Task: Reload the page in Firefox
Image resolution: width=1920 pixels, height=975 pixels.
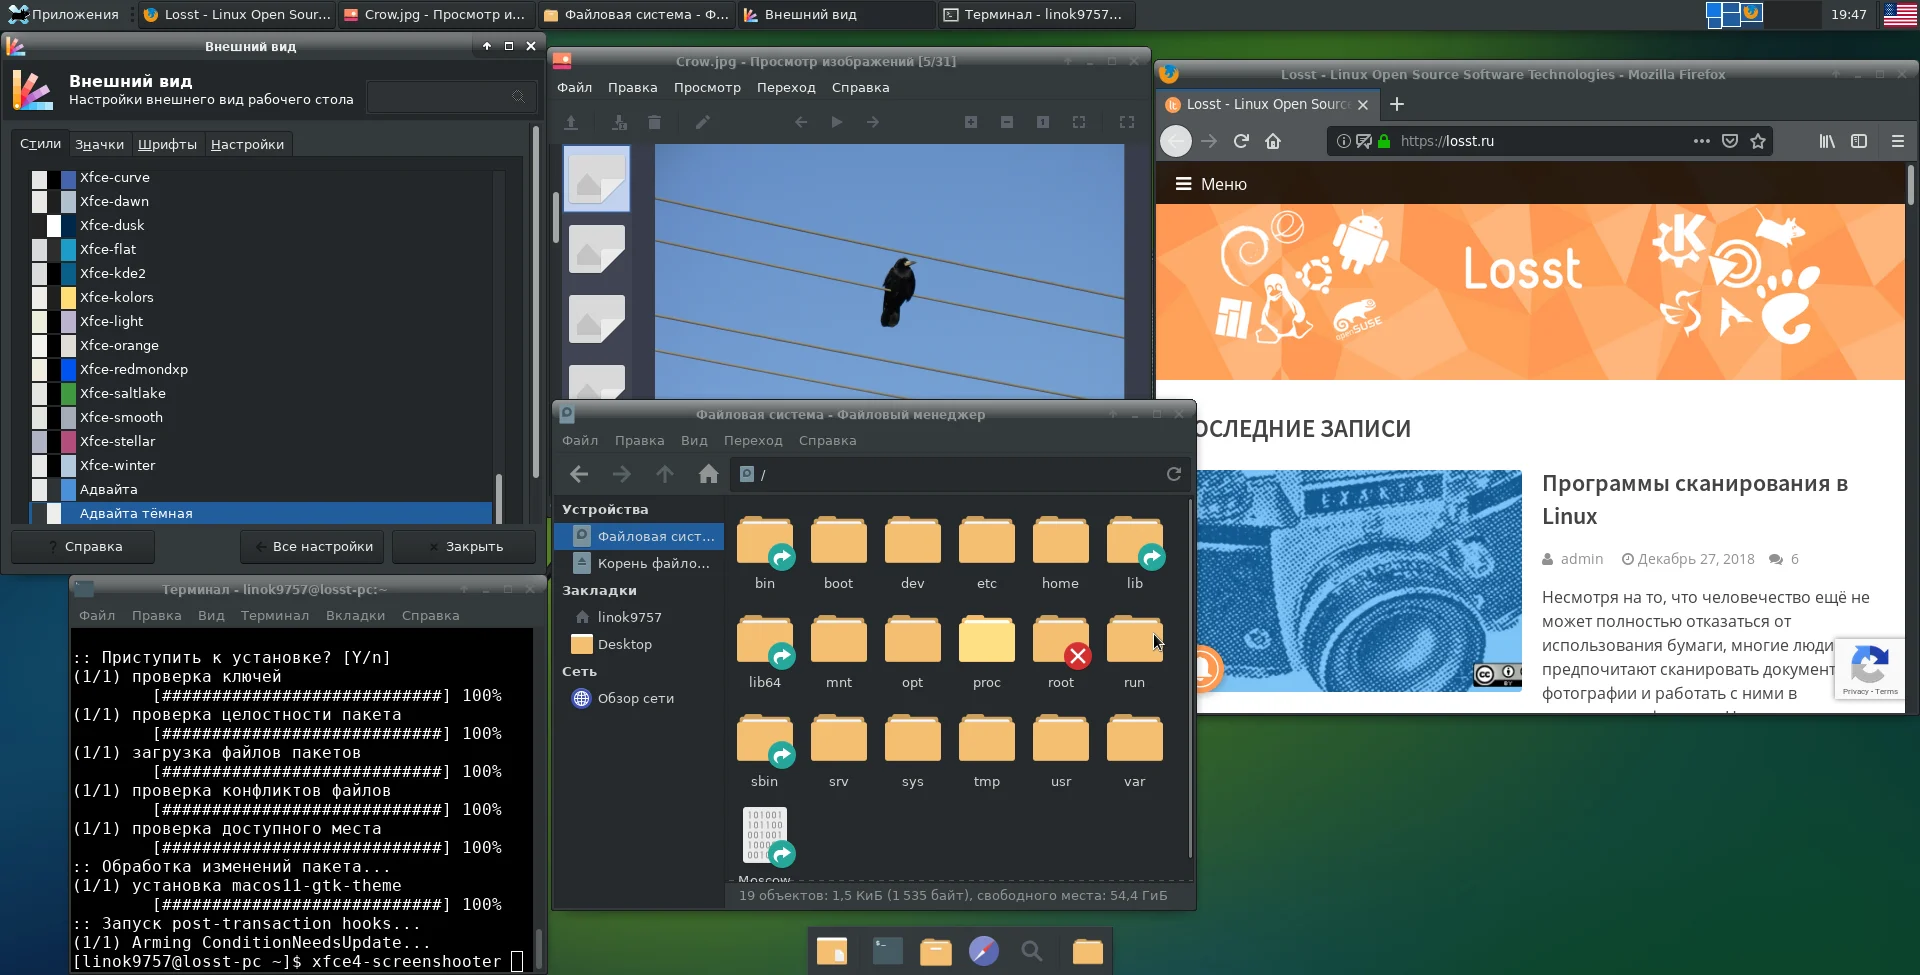Action: pyautogui.click(x=1241, y=141)
